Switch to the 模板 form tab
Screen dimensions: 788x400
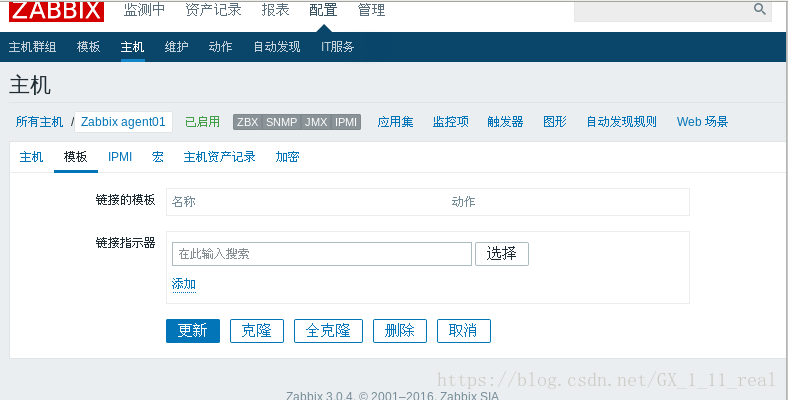[x=76, y=157]
